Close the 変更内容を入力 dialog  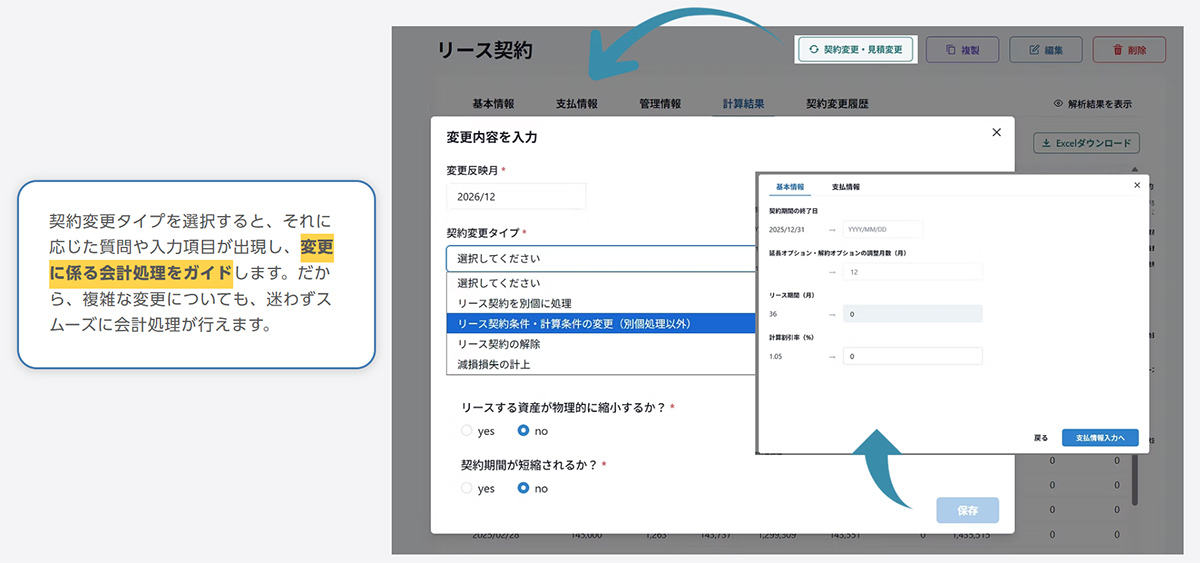(996, 132)
